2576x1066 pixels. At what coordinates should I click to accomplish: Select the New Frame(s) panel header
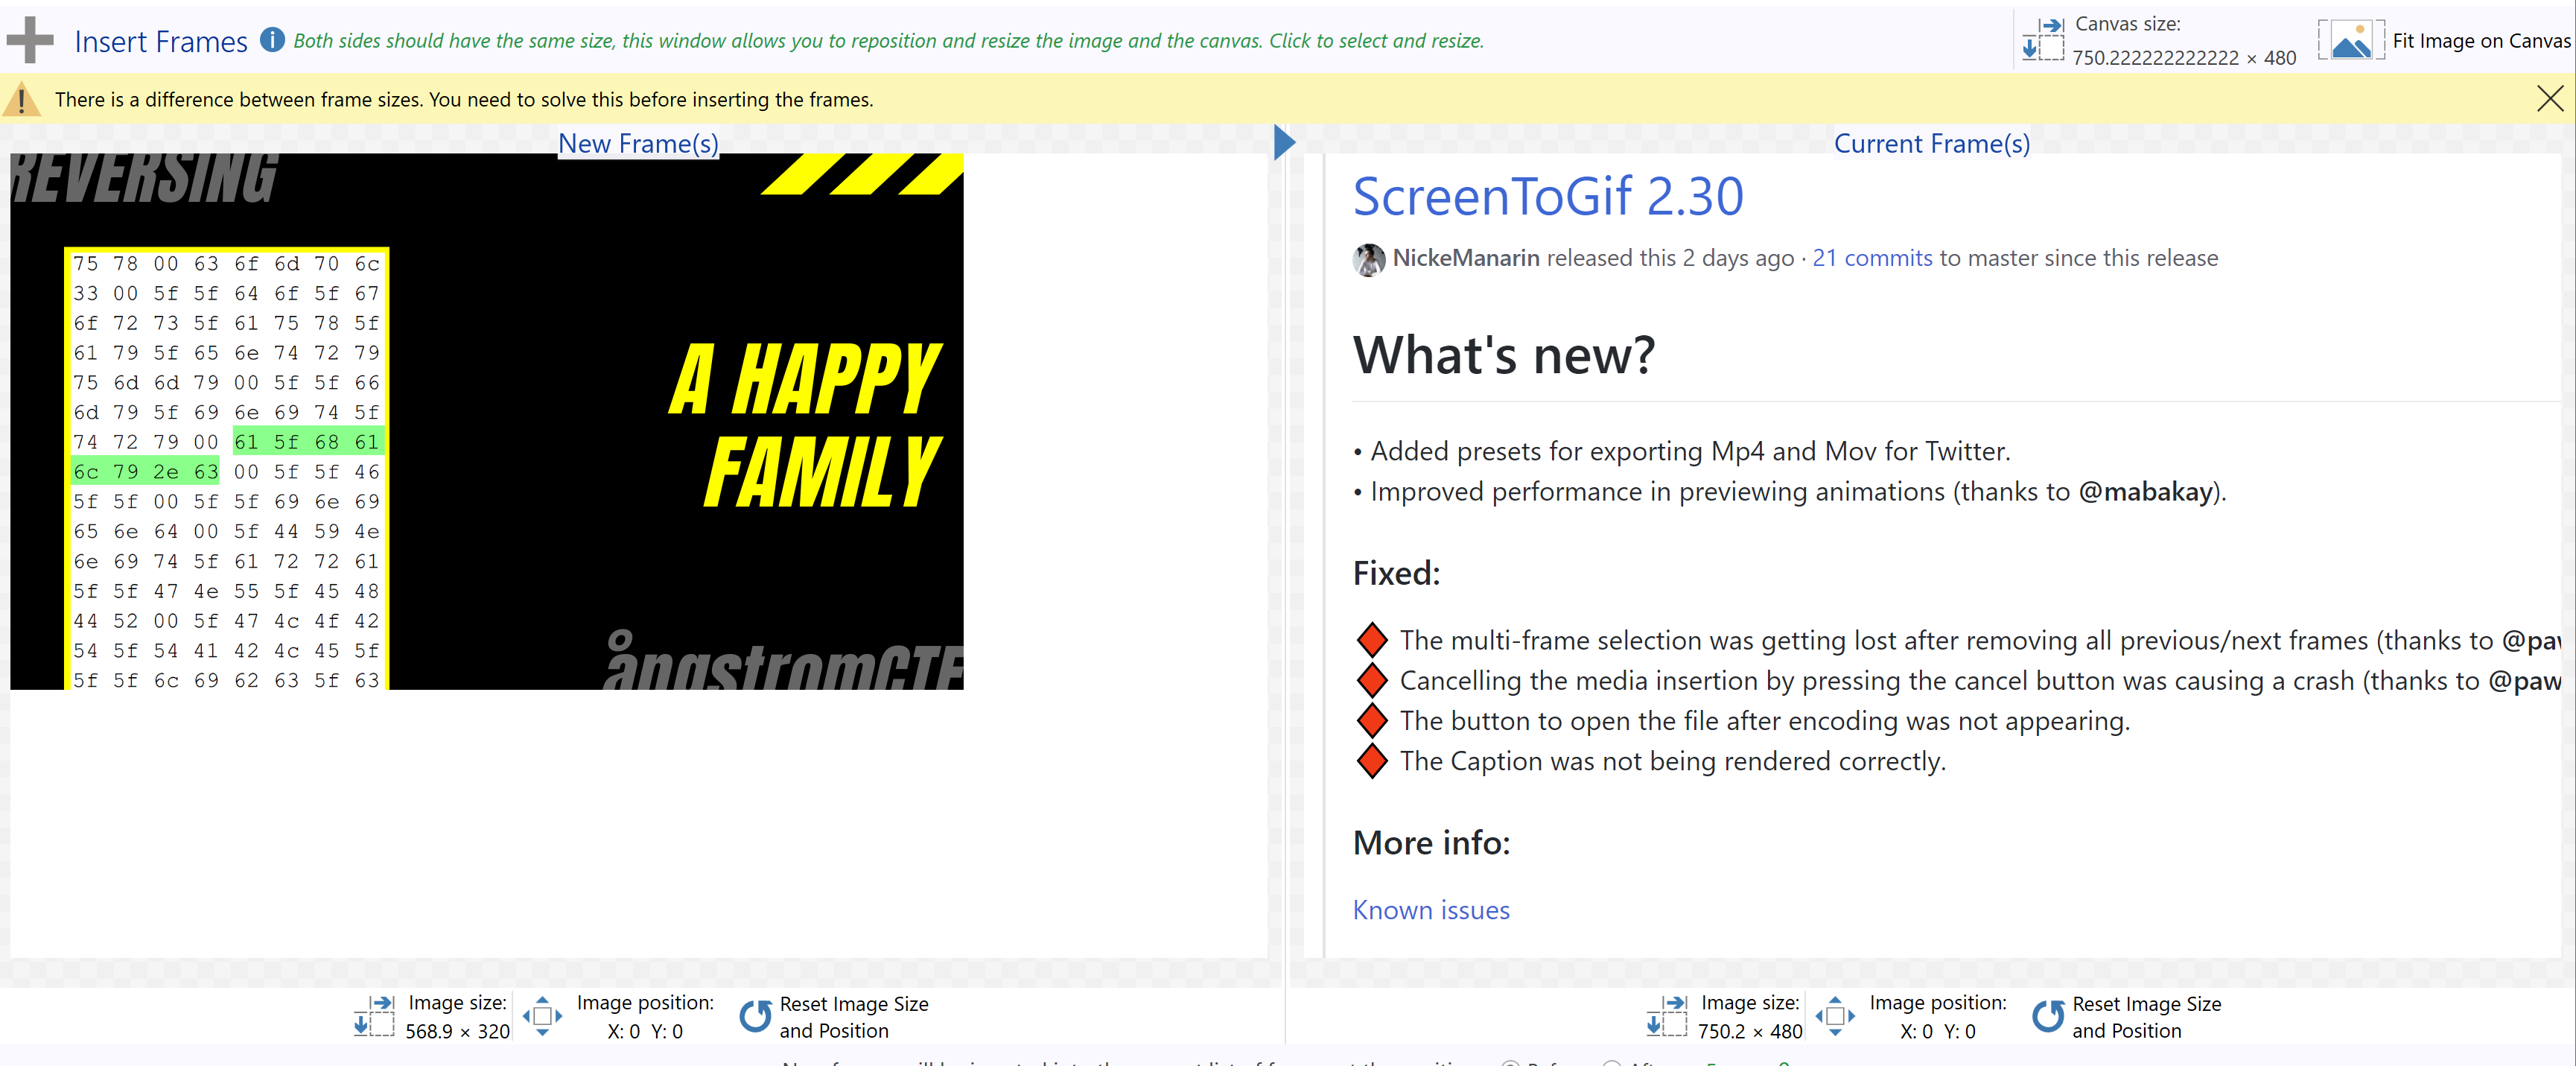(638, 143)
